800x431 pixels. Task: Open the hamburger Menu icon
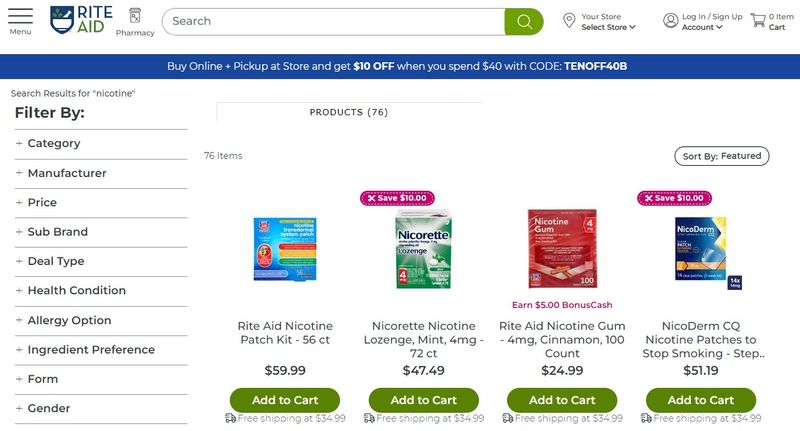click(20, 16)
